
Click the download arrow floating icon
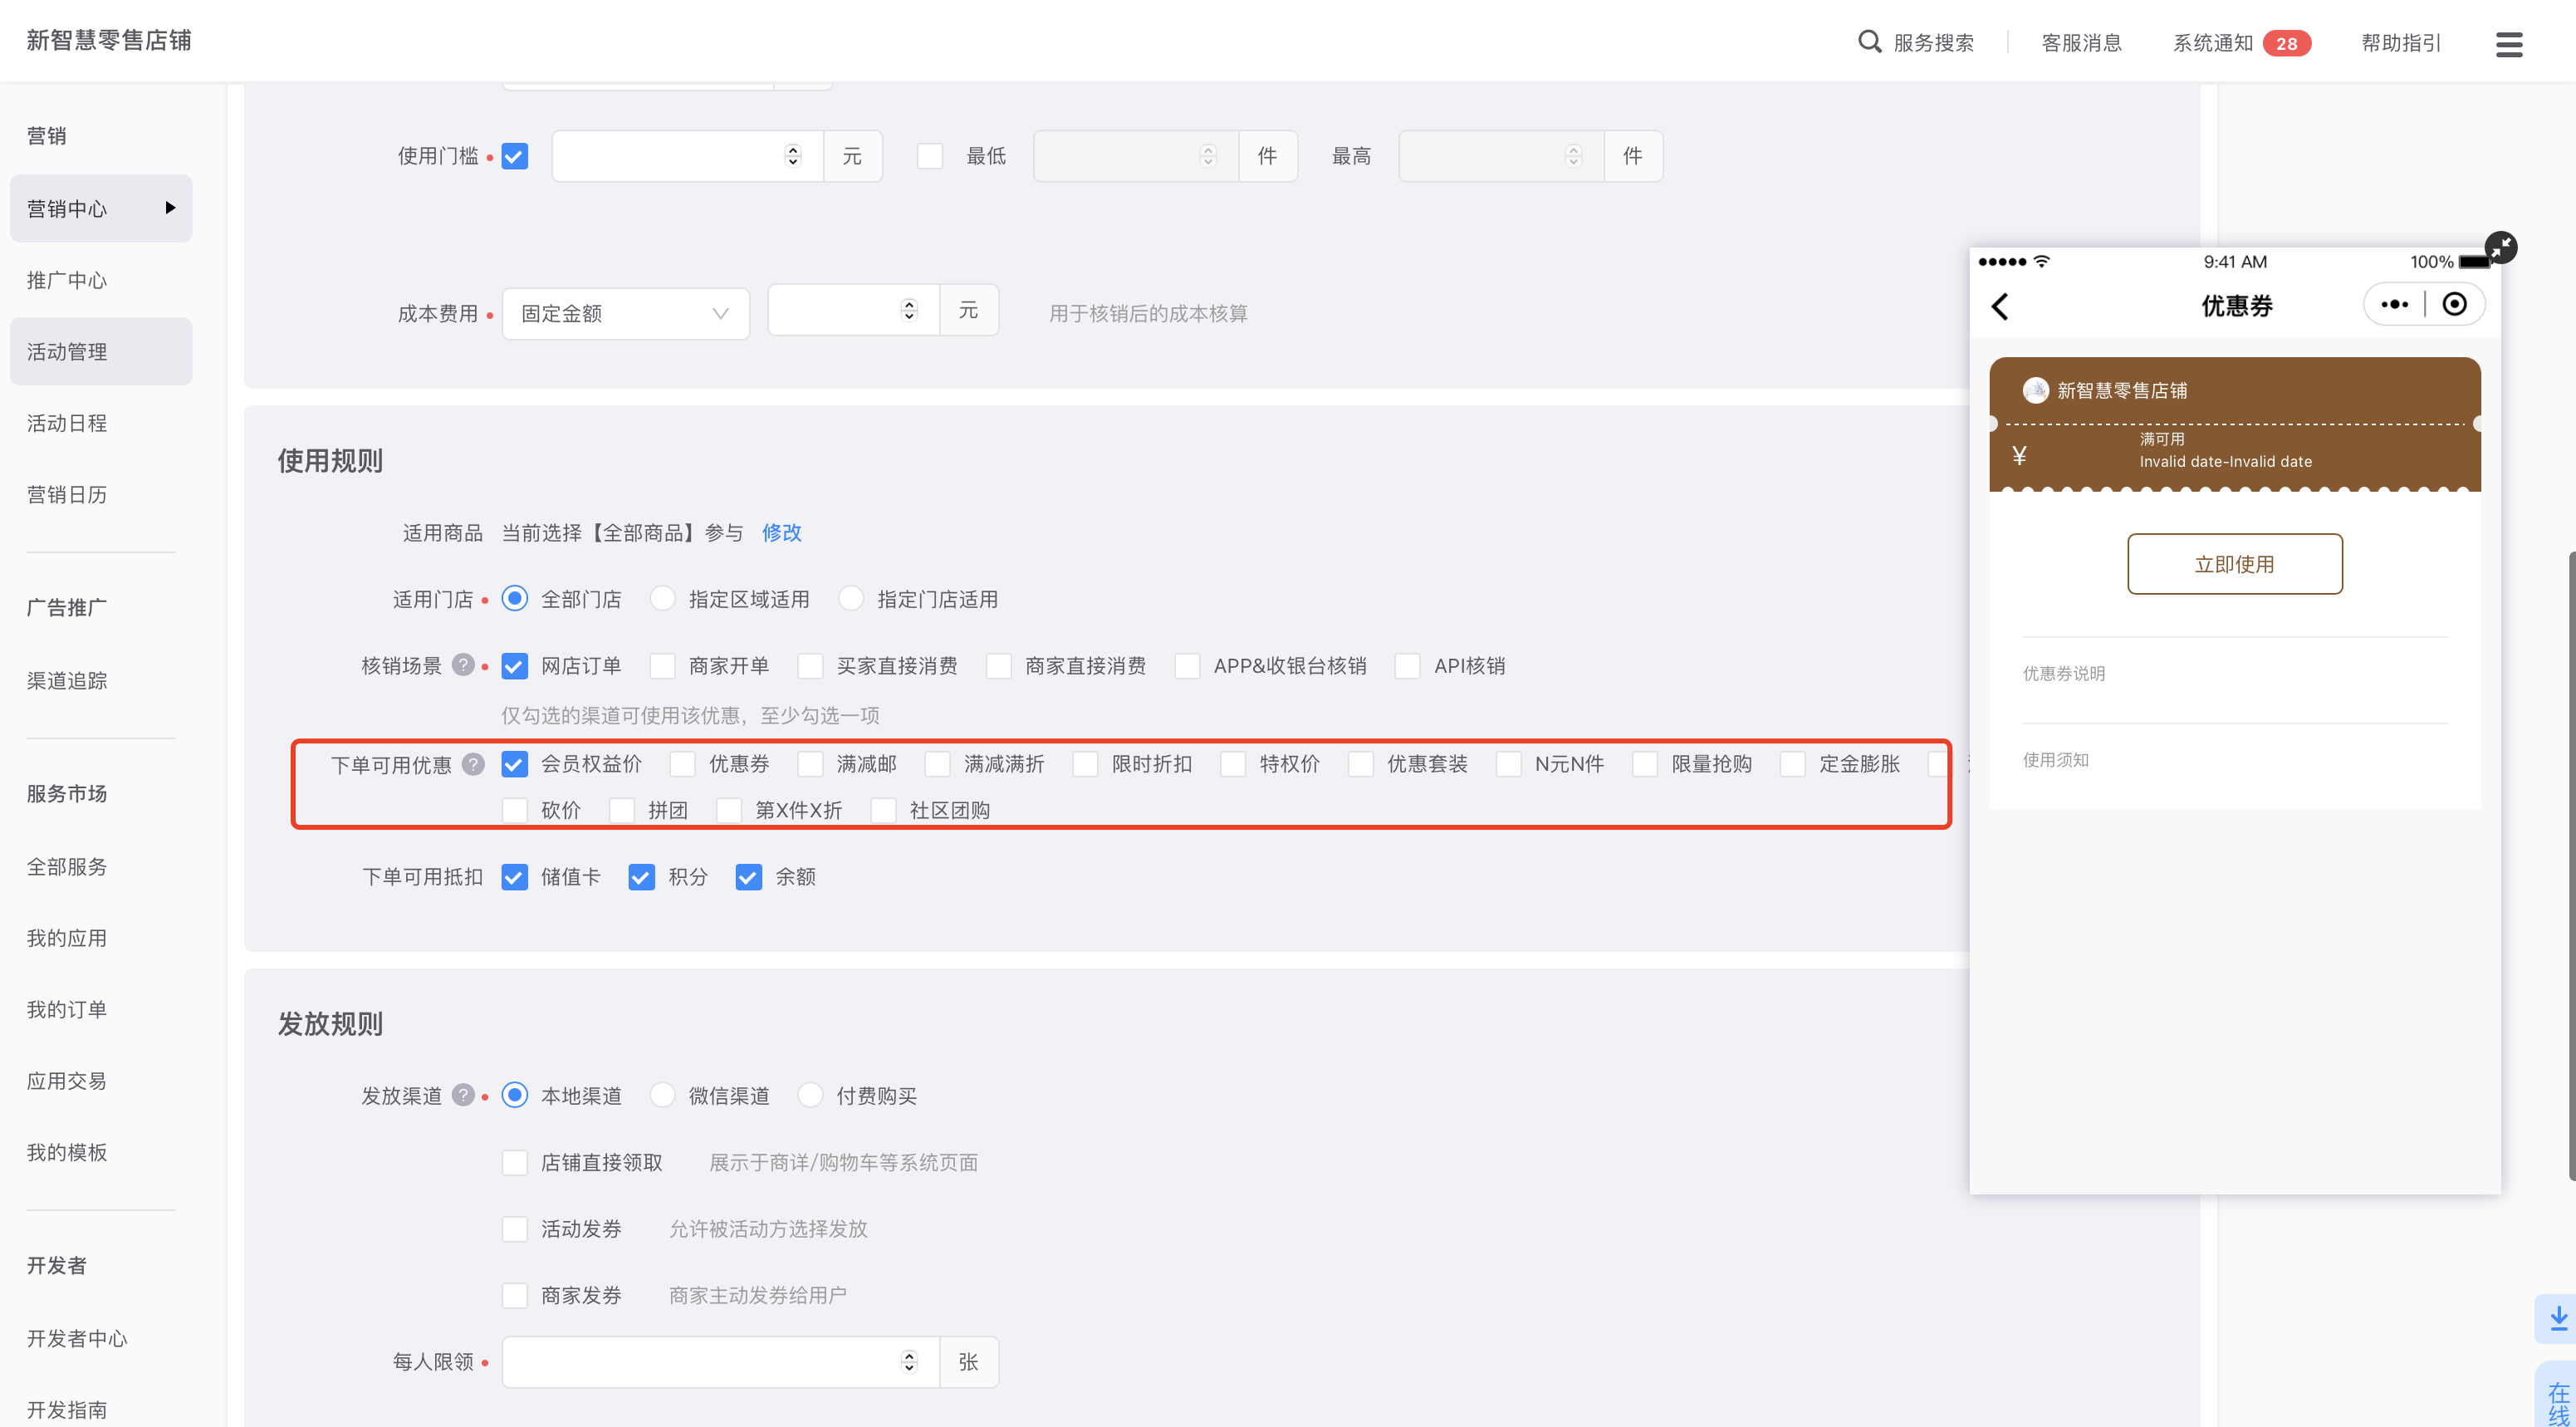(2558, 1318)
